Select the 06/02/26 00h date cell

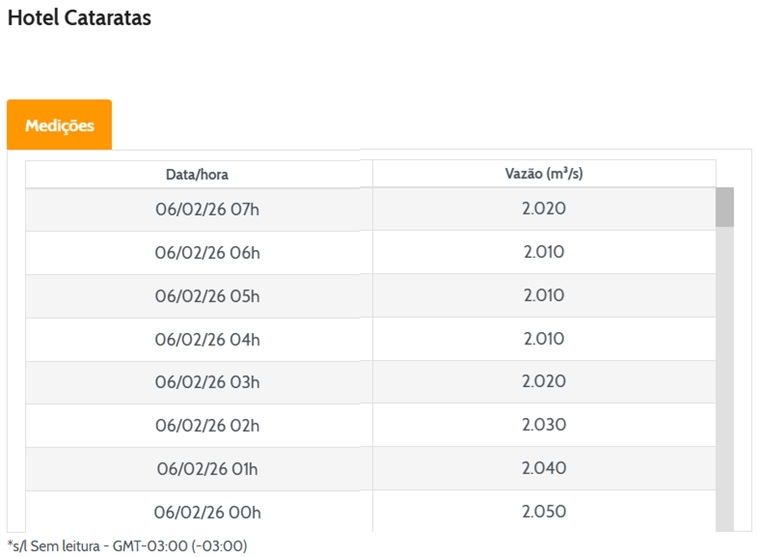click(207, 512)
